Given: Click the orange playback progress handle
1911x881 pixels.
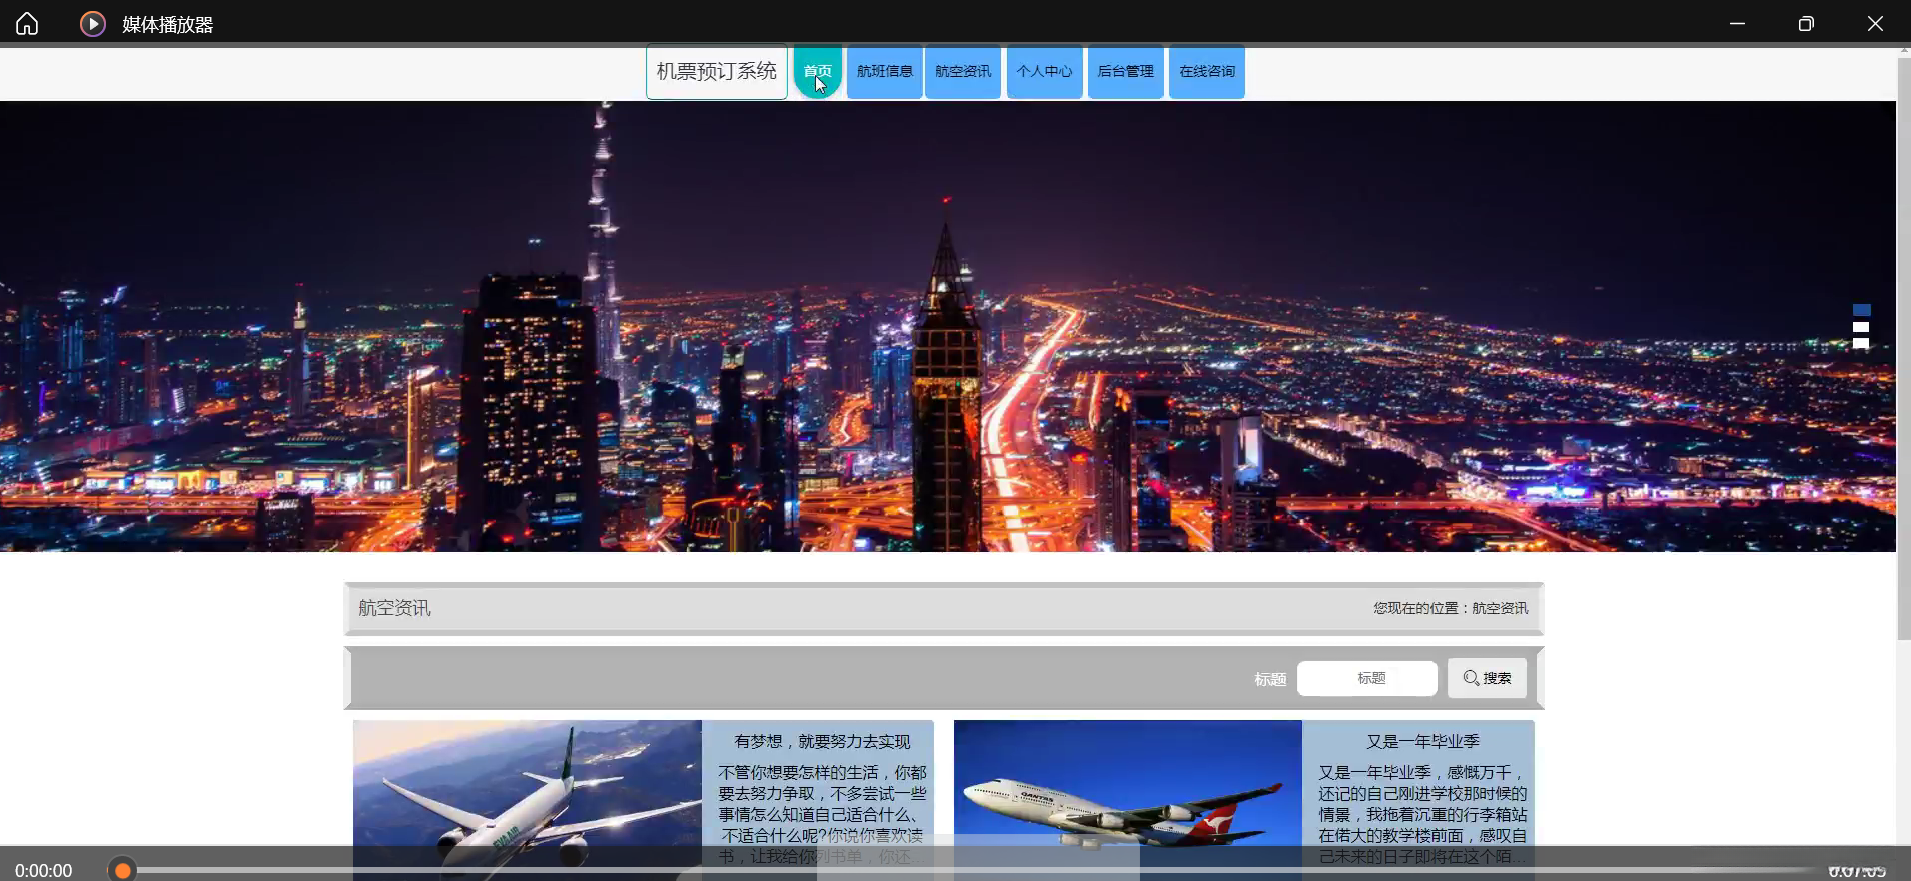Looking at the screenshot, I should 122,870.
